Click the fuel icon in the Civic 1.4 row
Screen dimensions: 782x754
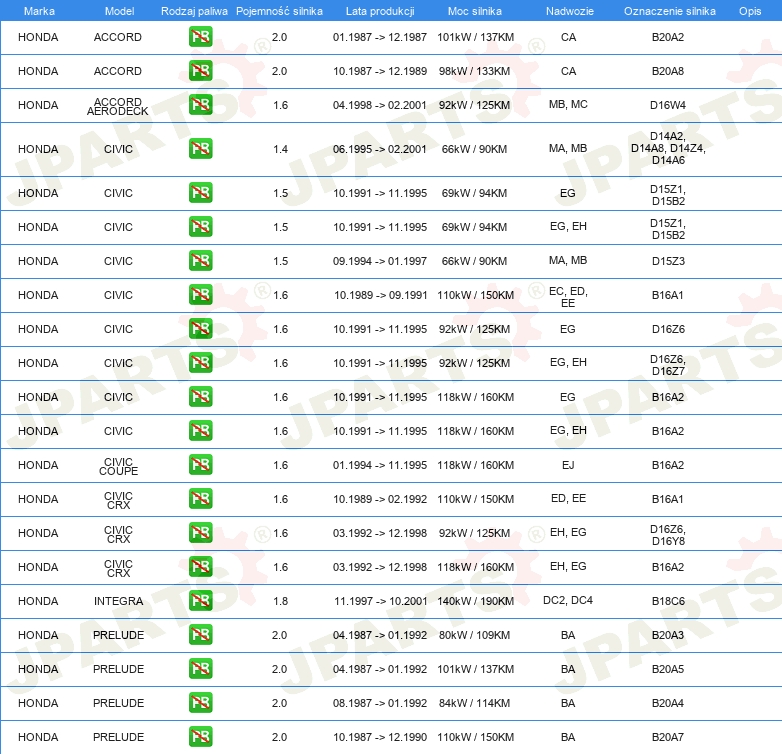[x=200, y=149]
